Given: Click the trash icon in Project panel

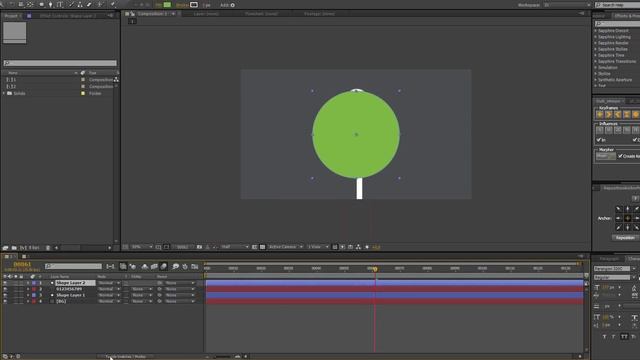Looking at the screenshot, I should [48, 248].
